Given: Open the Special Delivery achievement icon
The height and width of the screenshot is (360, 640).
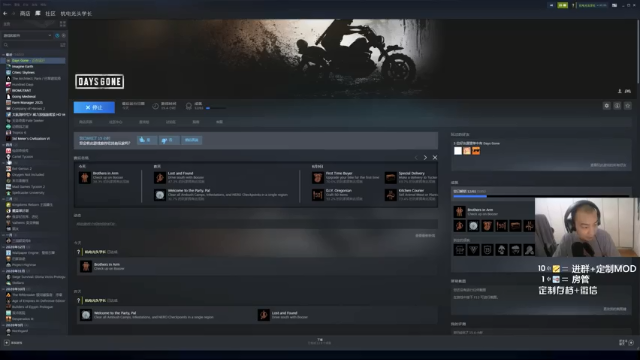Looking at the screenshot, I should coord(391,178).
